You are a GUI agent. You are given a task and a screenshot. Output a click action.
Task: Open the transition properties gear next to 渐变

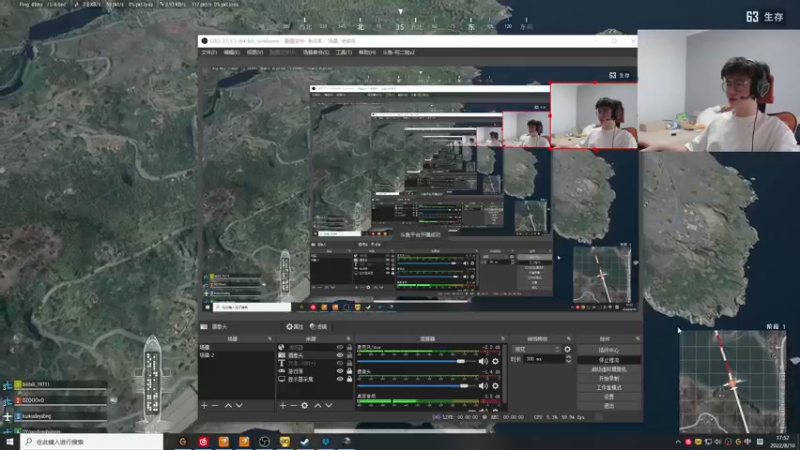(x=567, y=349)
